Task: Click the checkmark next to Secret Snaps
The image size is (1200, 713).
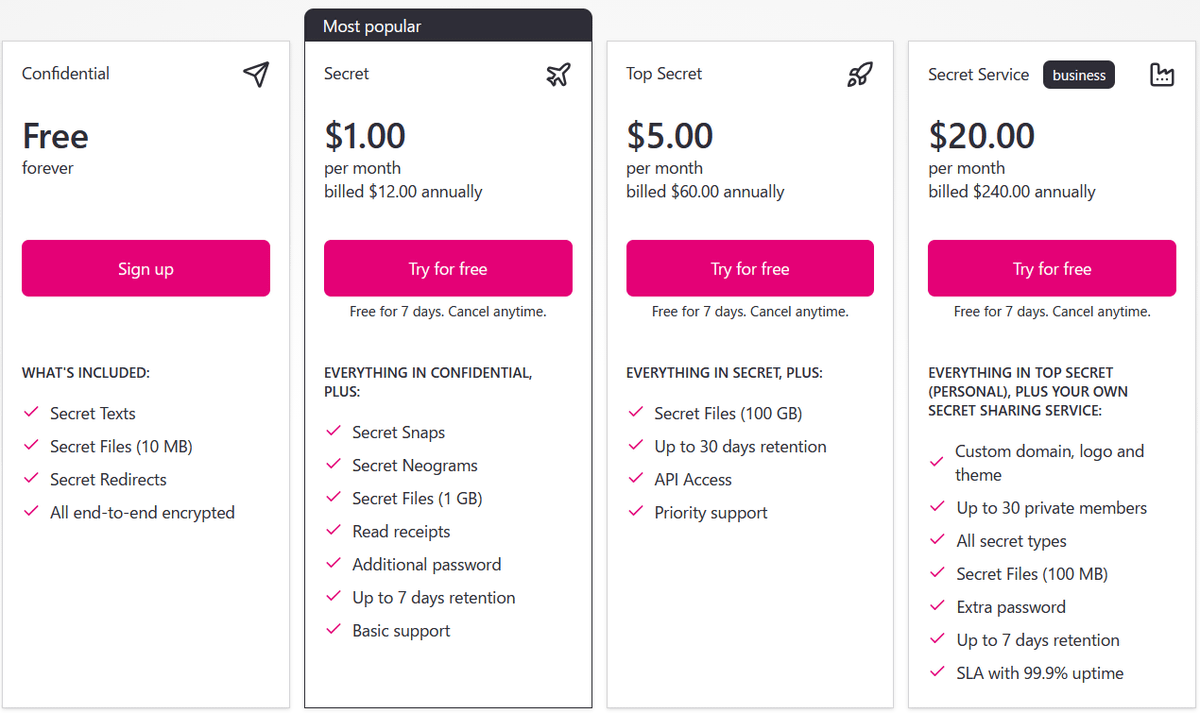Action: point(333,432)
